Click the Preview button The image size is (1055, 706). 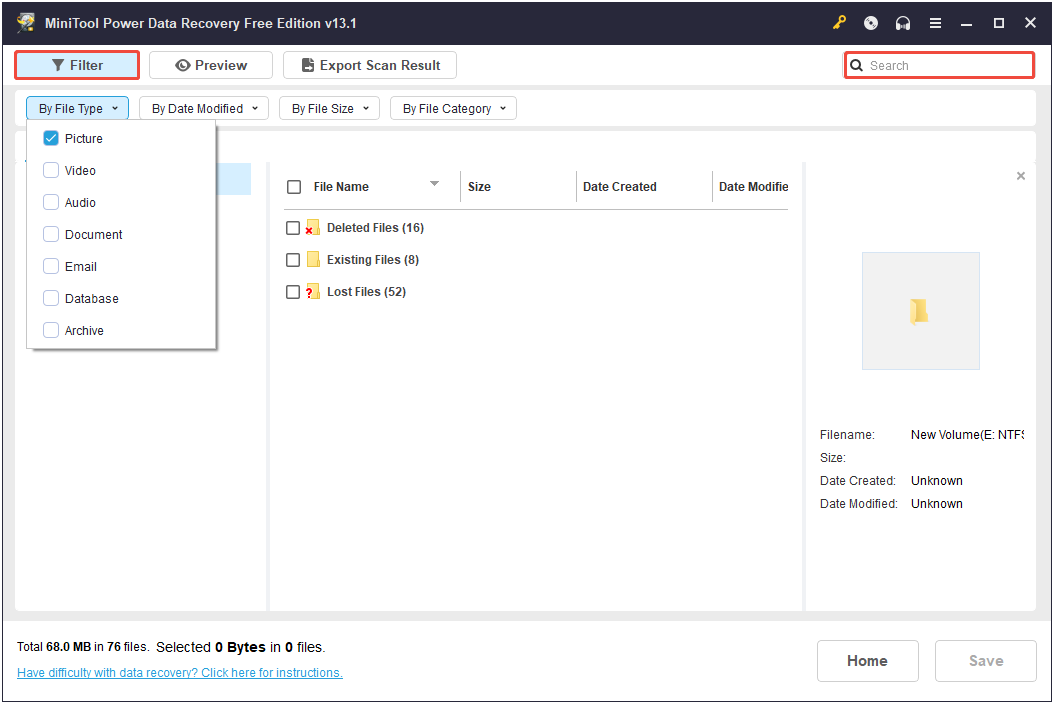click(211, 65)
